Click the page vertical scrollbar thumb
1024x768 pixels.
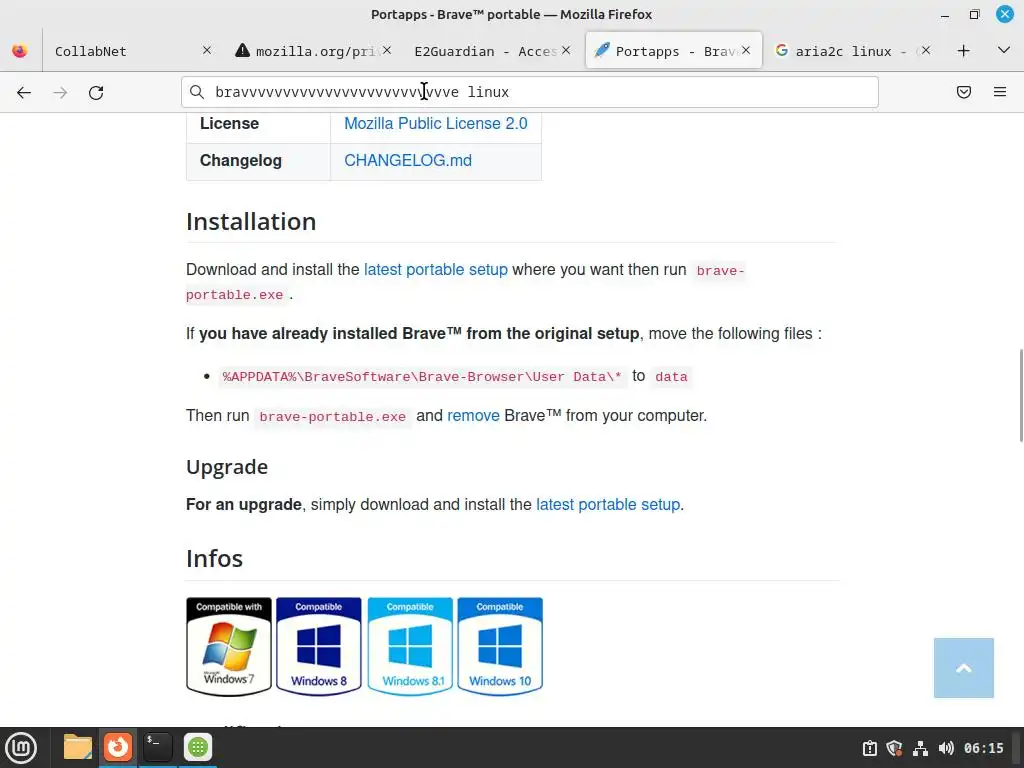1021,396
